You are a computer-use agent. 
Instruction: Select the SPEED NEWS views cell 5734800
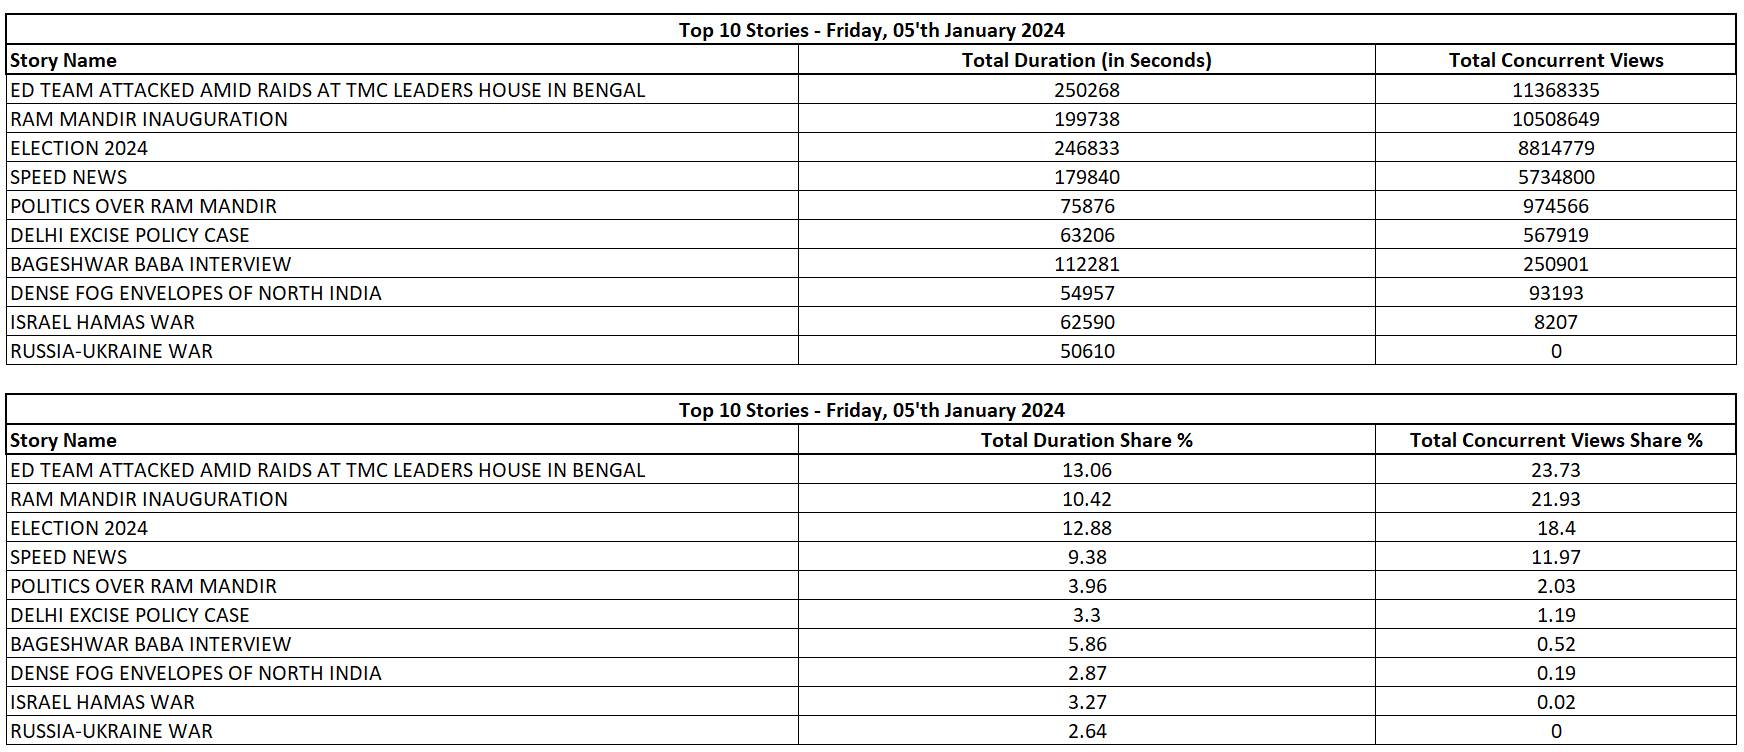[1555, 177]
